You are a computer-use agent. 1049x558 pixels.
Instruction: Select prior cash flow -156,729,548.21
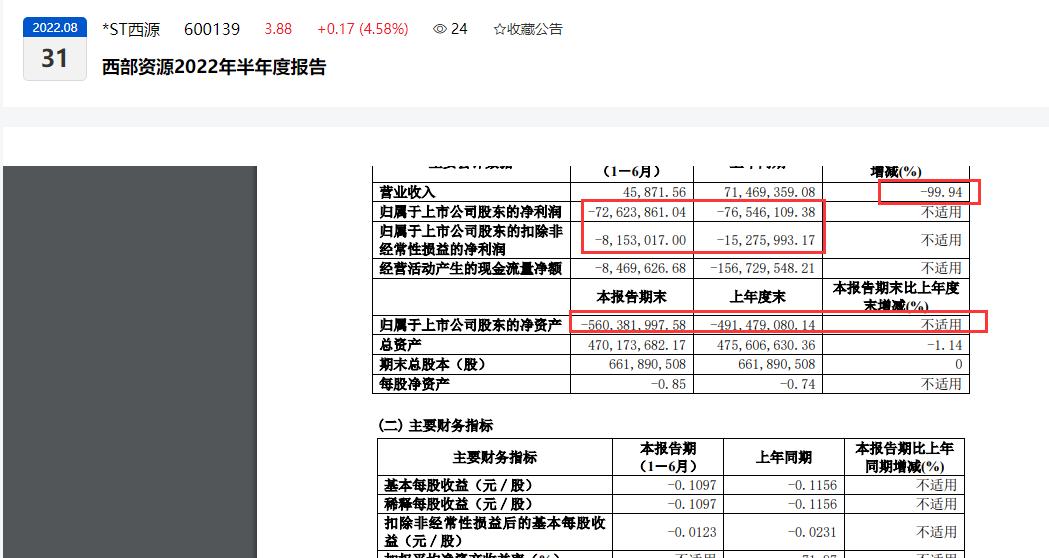(x=762, y=268)
